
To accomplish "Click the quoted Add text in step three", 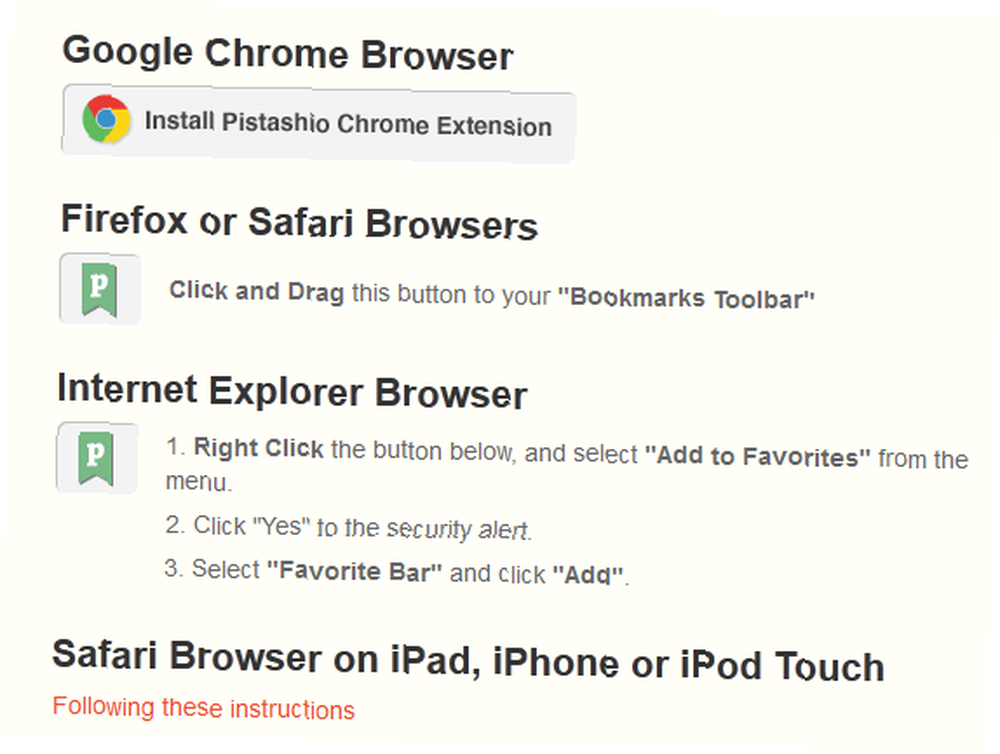I will pos(588,575).
